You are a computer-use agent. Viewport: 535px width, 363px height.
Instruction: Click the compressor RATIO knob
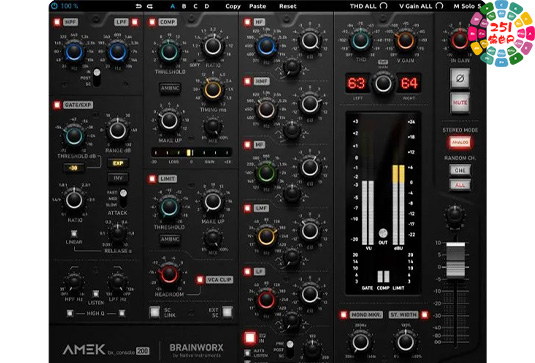tap(213, 46)
